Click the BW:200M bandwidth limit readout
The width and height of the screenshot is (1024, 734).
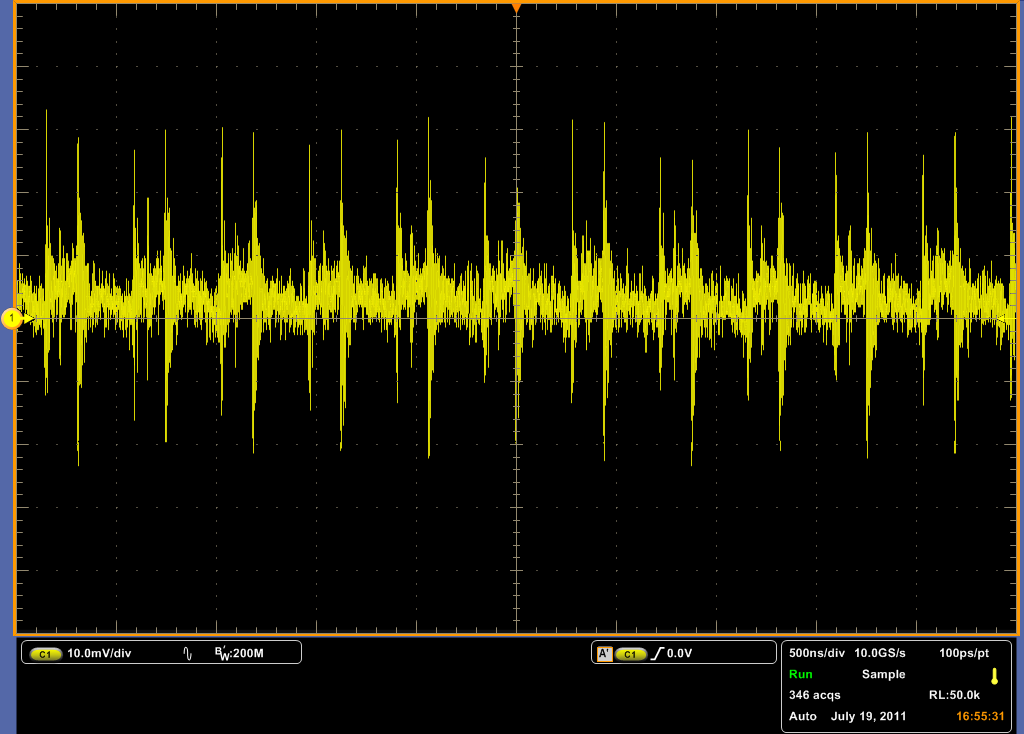click(x=239, y=654)
